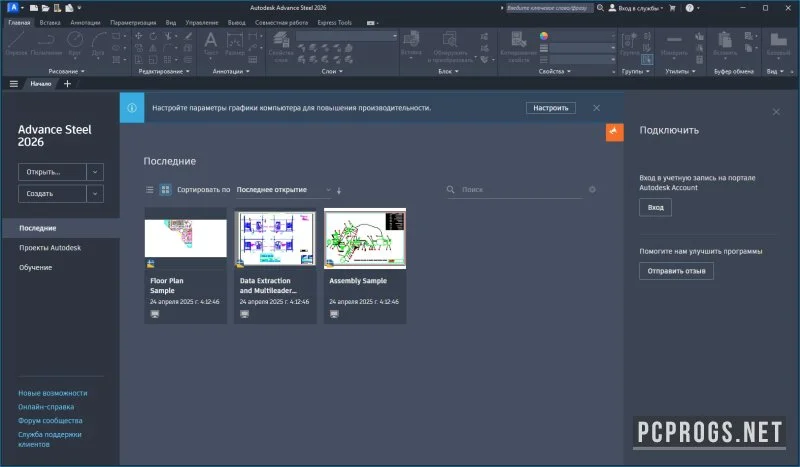800x467 pixels.
Task: Expand the Создать dropdown arrow
Action: (95, 194)
